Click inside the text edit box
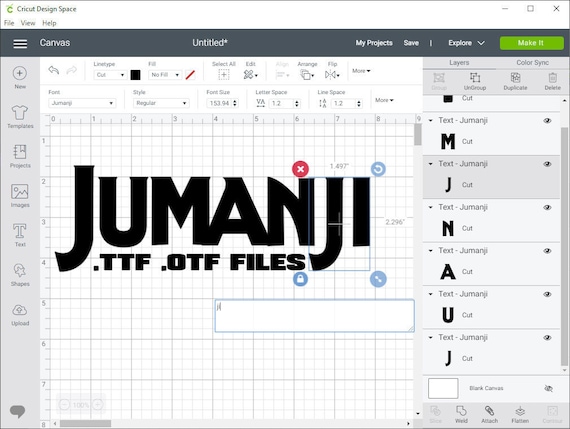 pyautogui.click(x=314, y=316)
